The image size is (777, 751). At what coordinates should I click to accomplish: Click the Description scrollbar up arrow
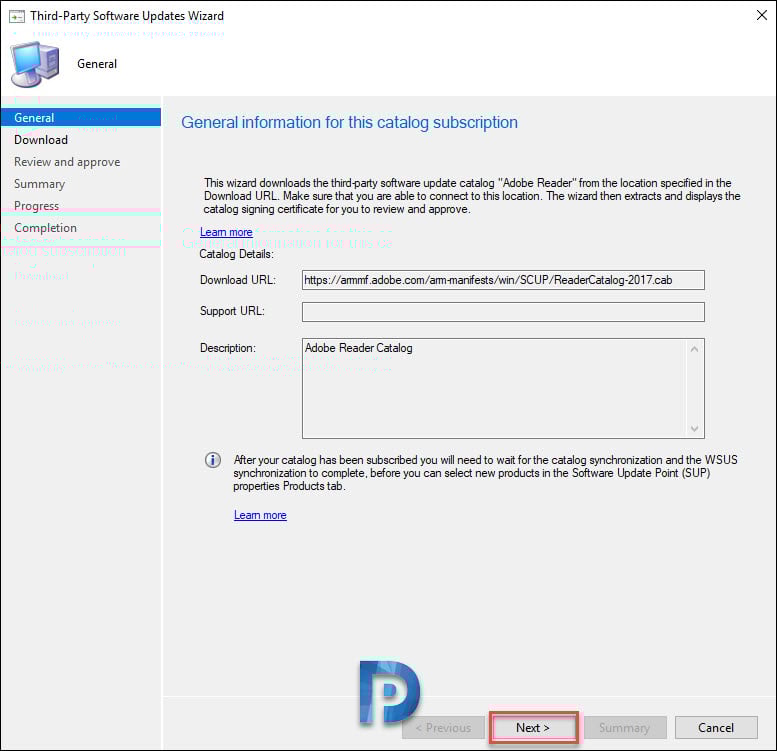tap(694, 349)
